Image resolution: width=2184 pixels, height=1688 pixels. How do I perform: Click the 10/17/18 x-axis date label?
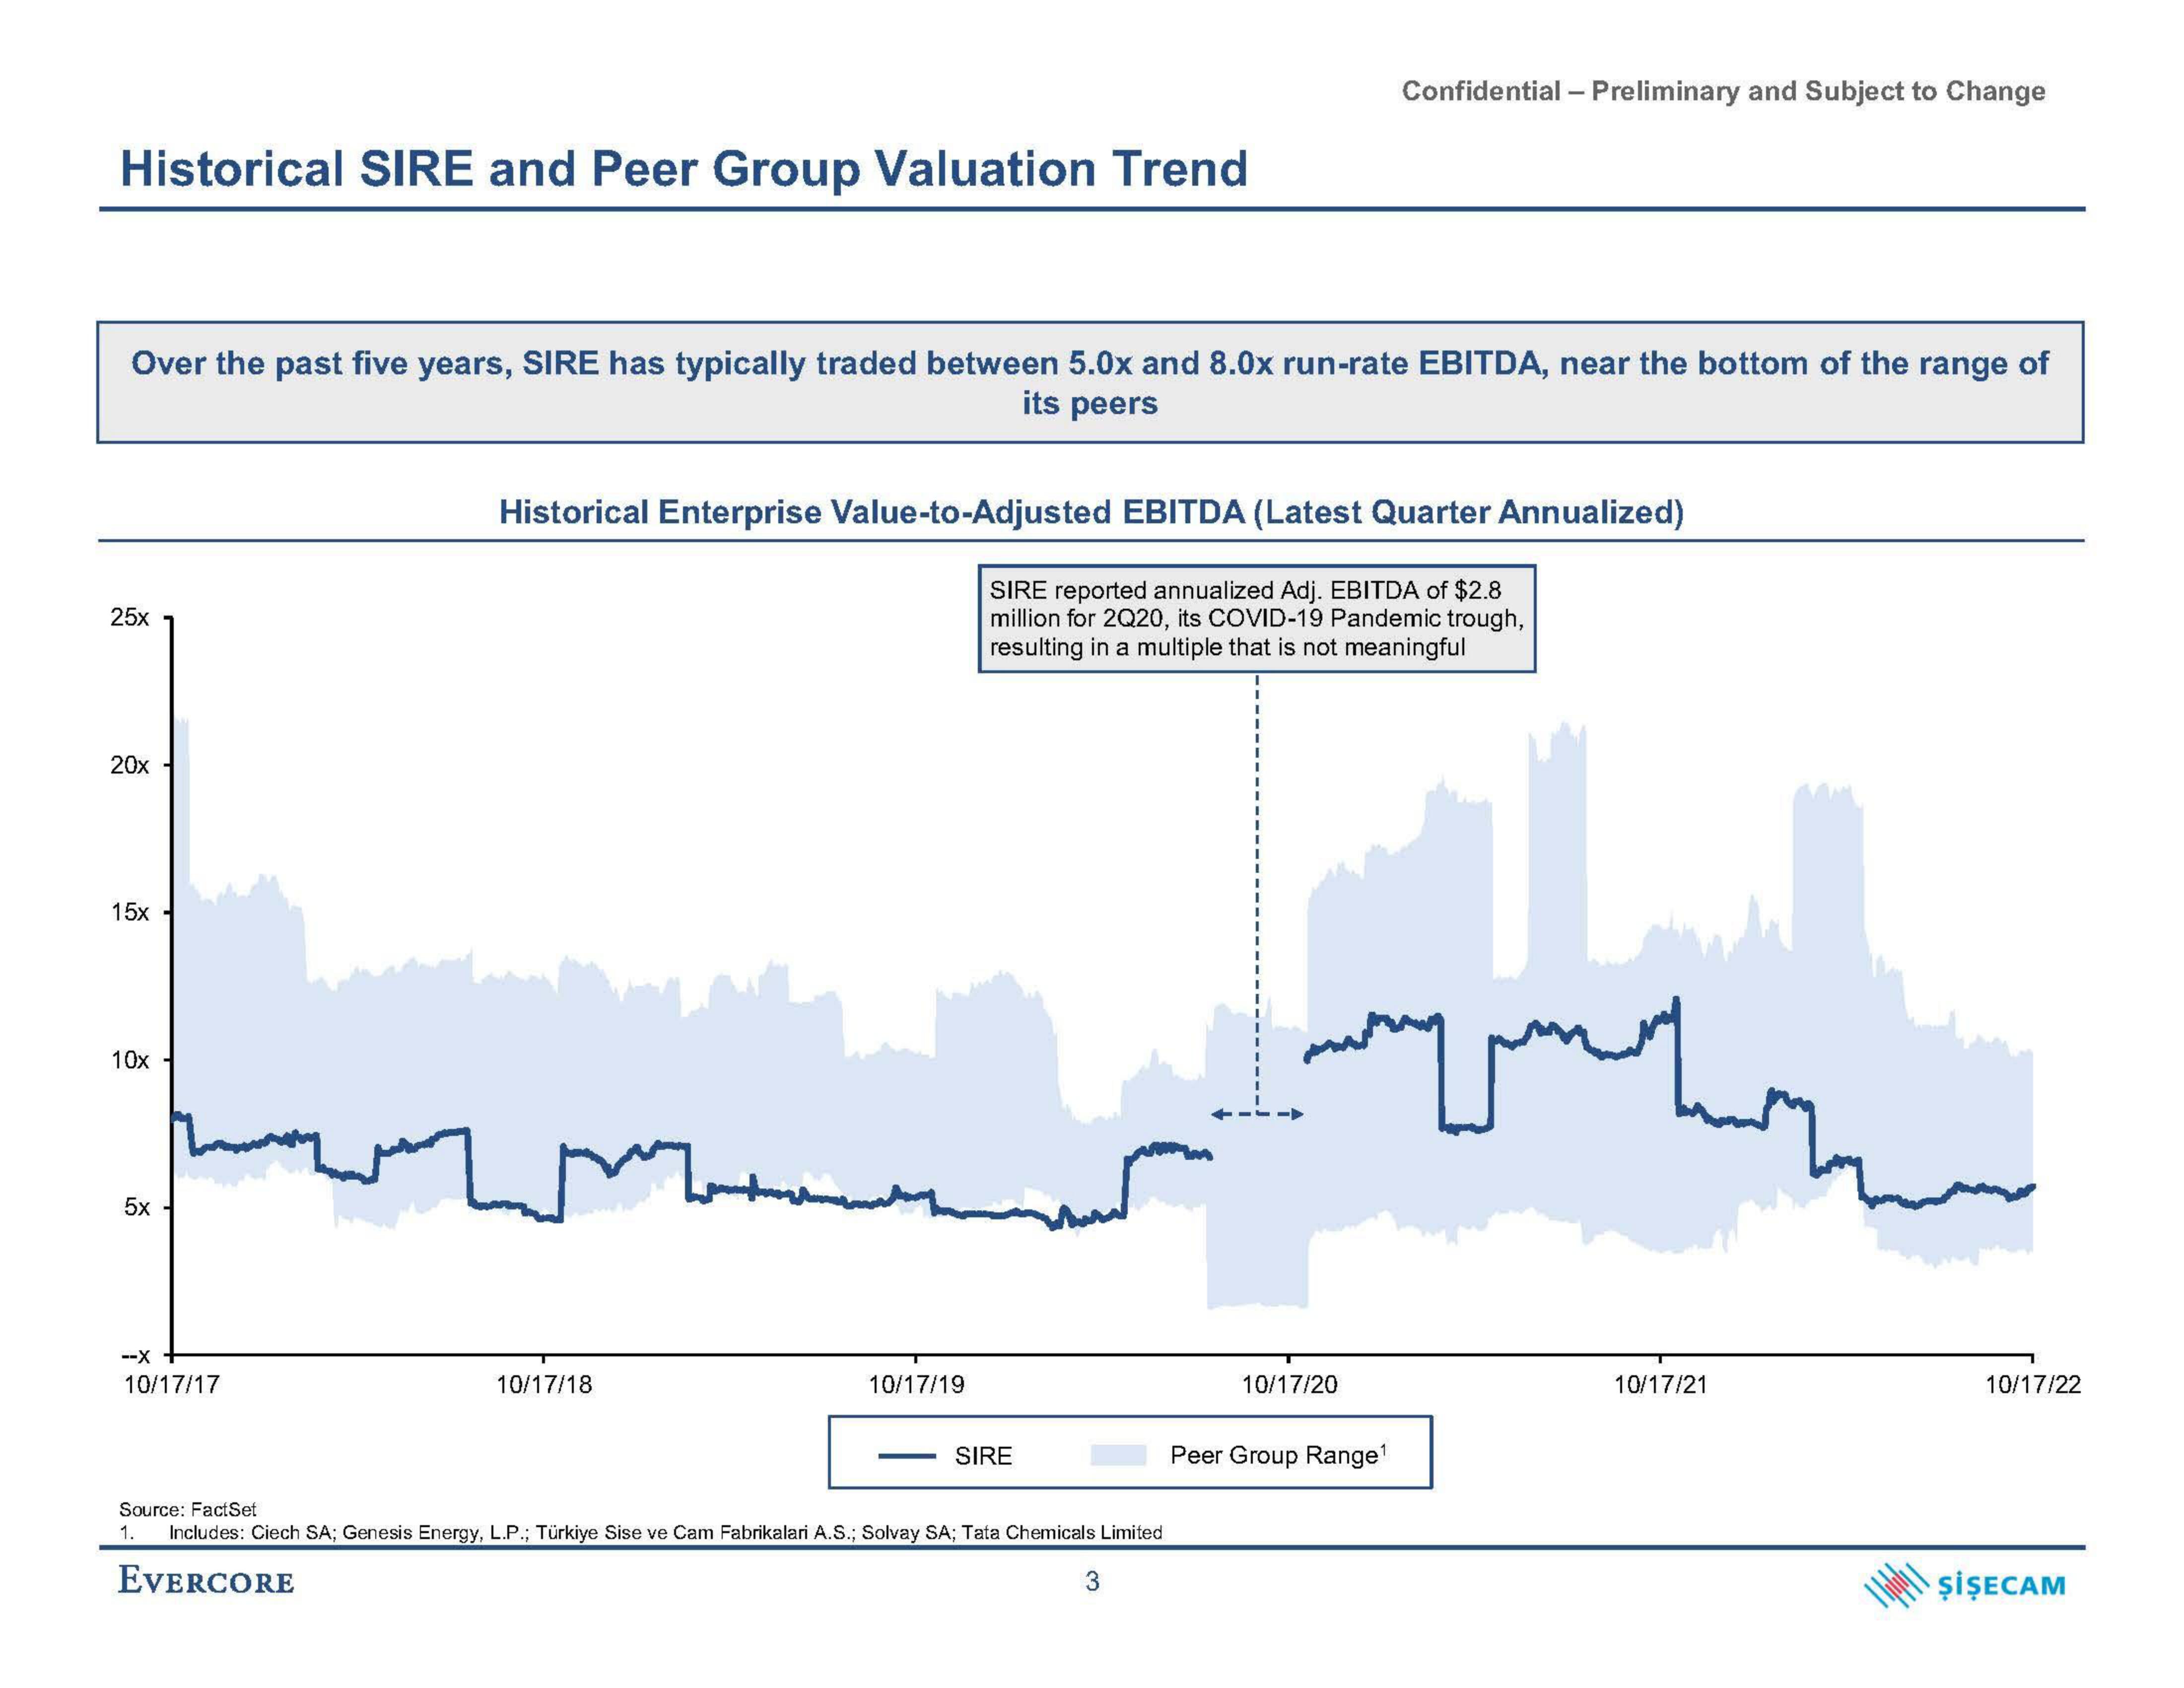(544, 1385)
